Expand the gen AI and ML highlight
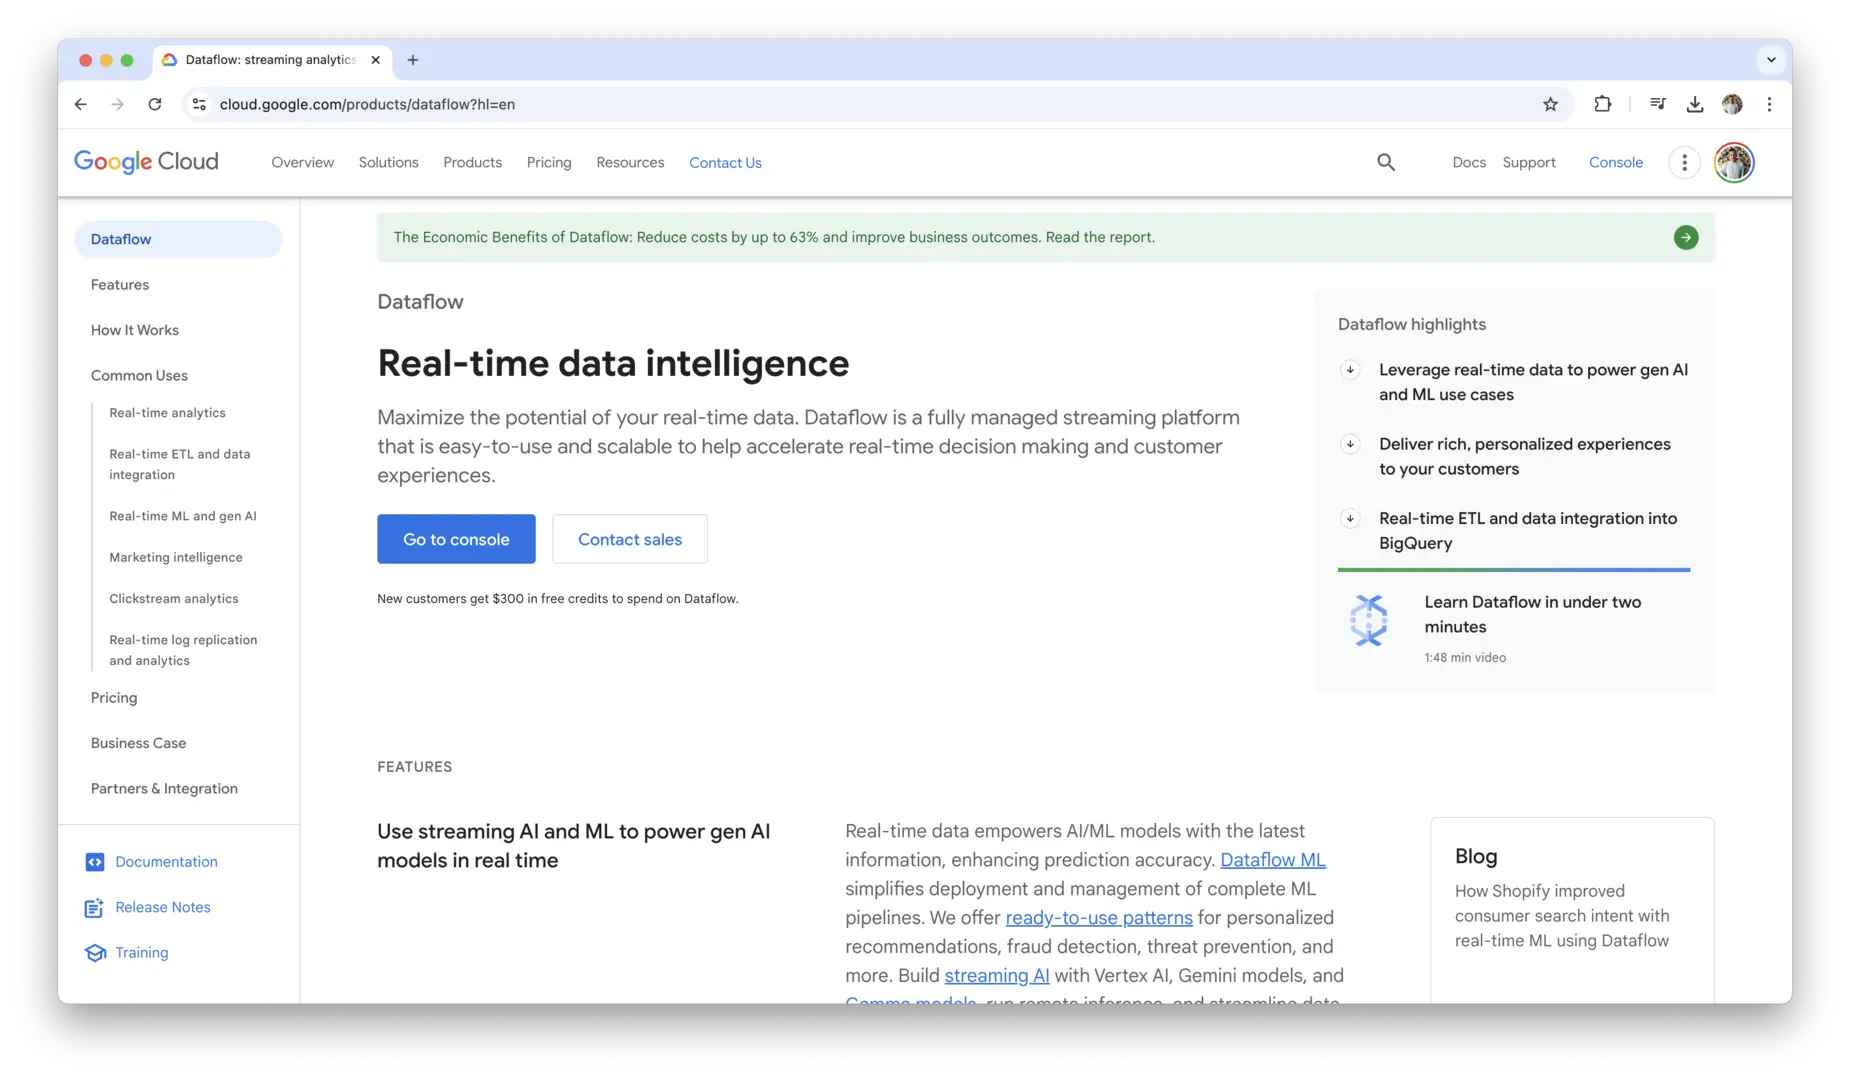The image size is (1850, 1080). 1350,369
